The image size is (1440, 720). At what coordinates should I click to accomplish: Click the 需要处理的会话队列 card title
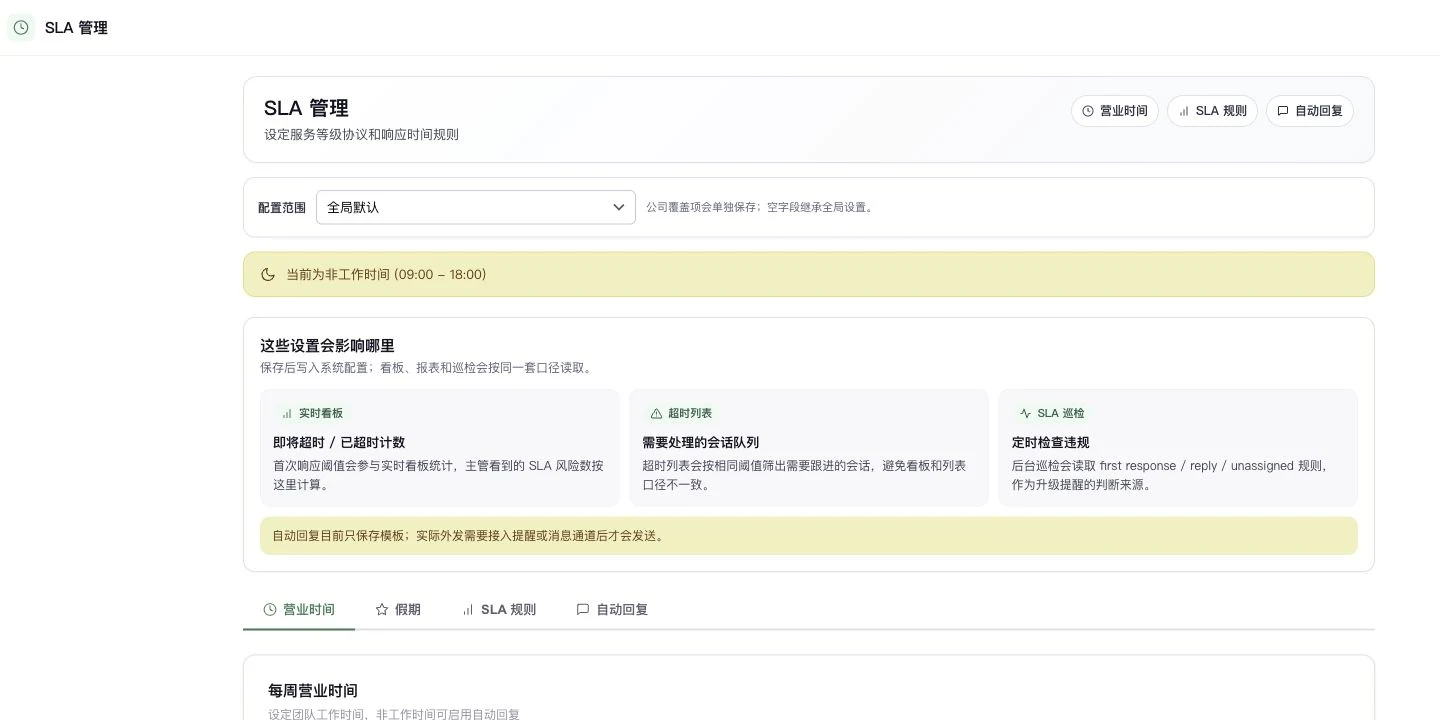tap(701, 442)
